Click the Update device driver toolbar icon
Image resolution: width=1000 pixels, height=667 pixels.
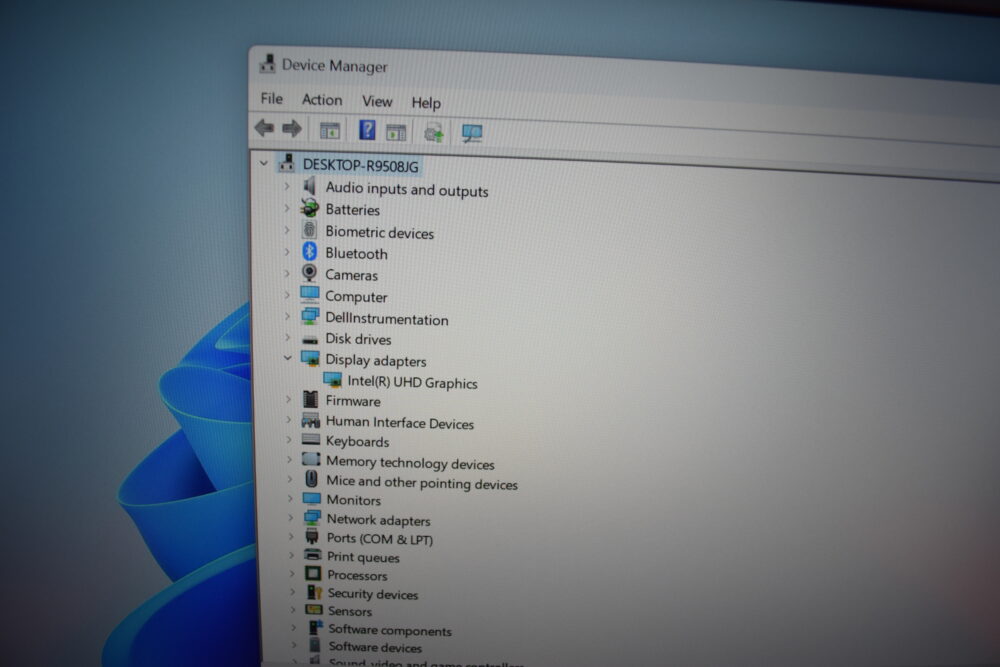[x=434, y=133]
